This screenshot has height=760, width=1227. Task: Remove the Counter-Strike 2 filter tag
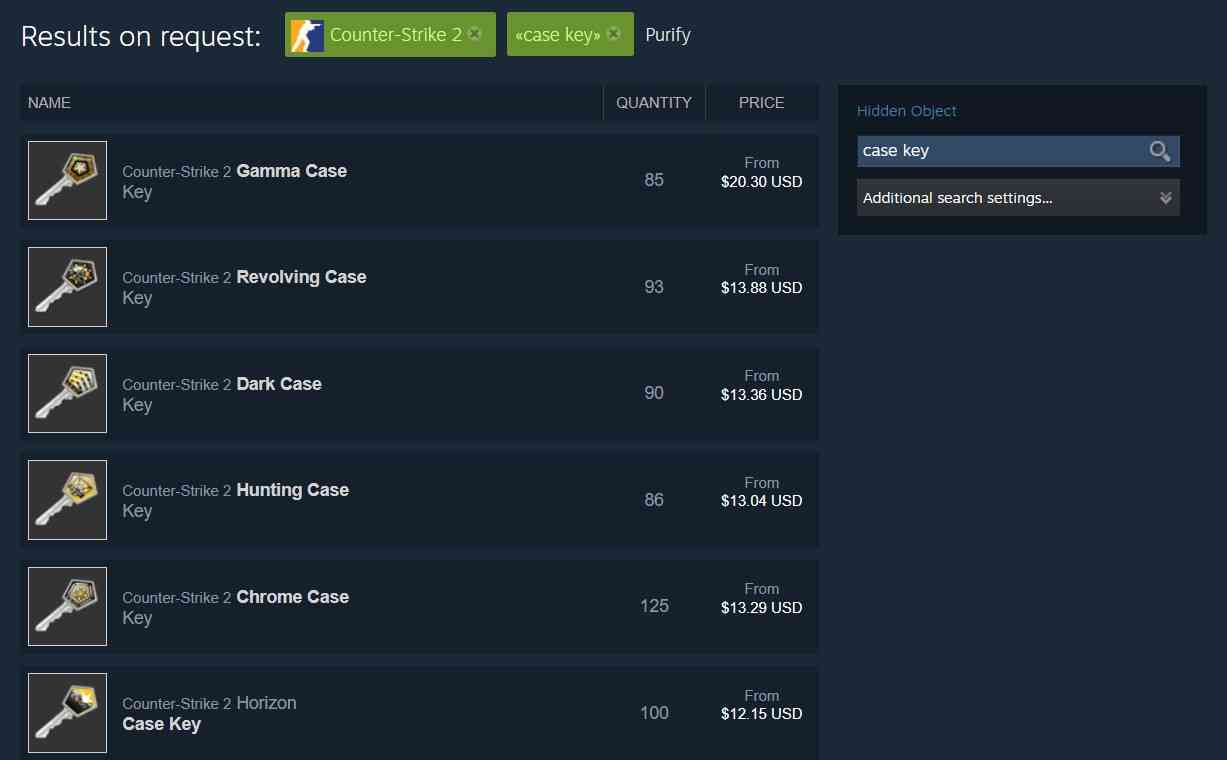[475, 34]
